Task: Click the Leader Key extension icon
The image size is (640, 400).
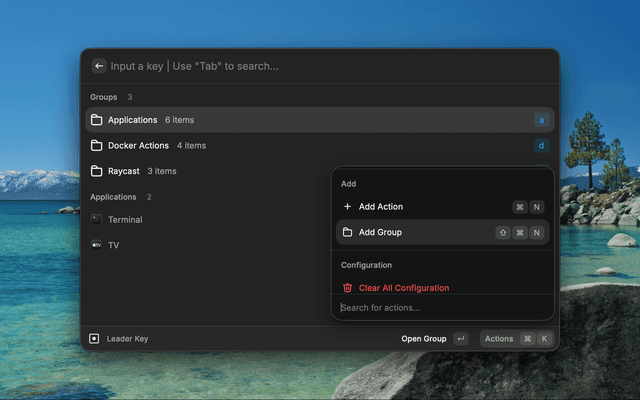Action: (94, 339)
